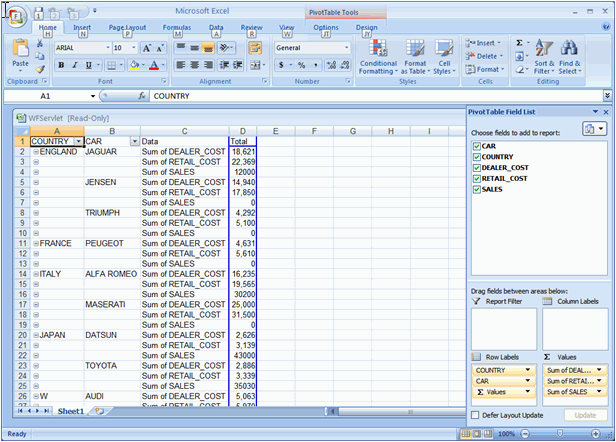Open the CAR column filter dropdown
Viewport: 616px width, 442px height.
coord(135,141)
